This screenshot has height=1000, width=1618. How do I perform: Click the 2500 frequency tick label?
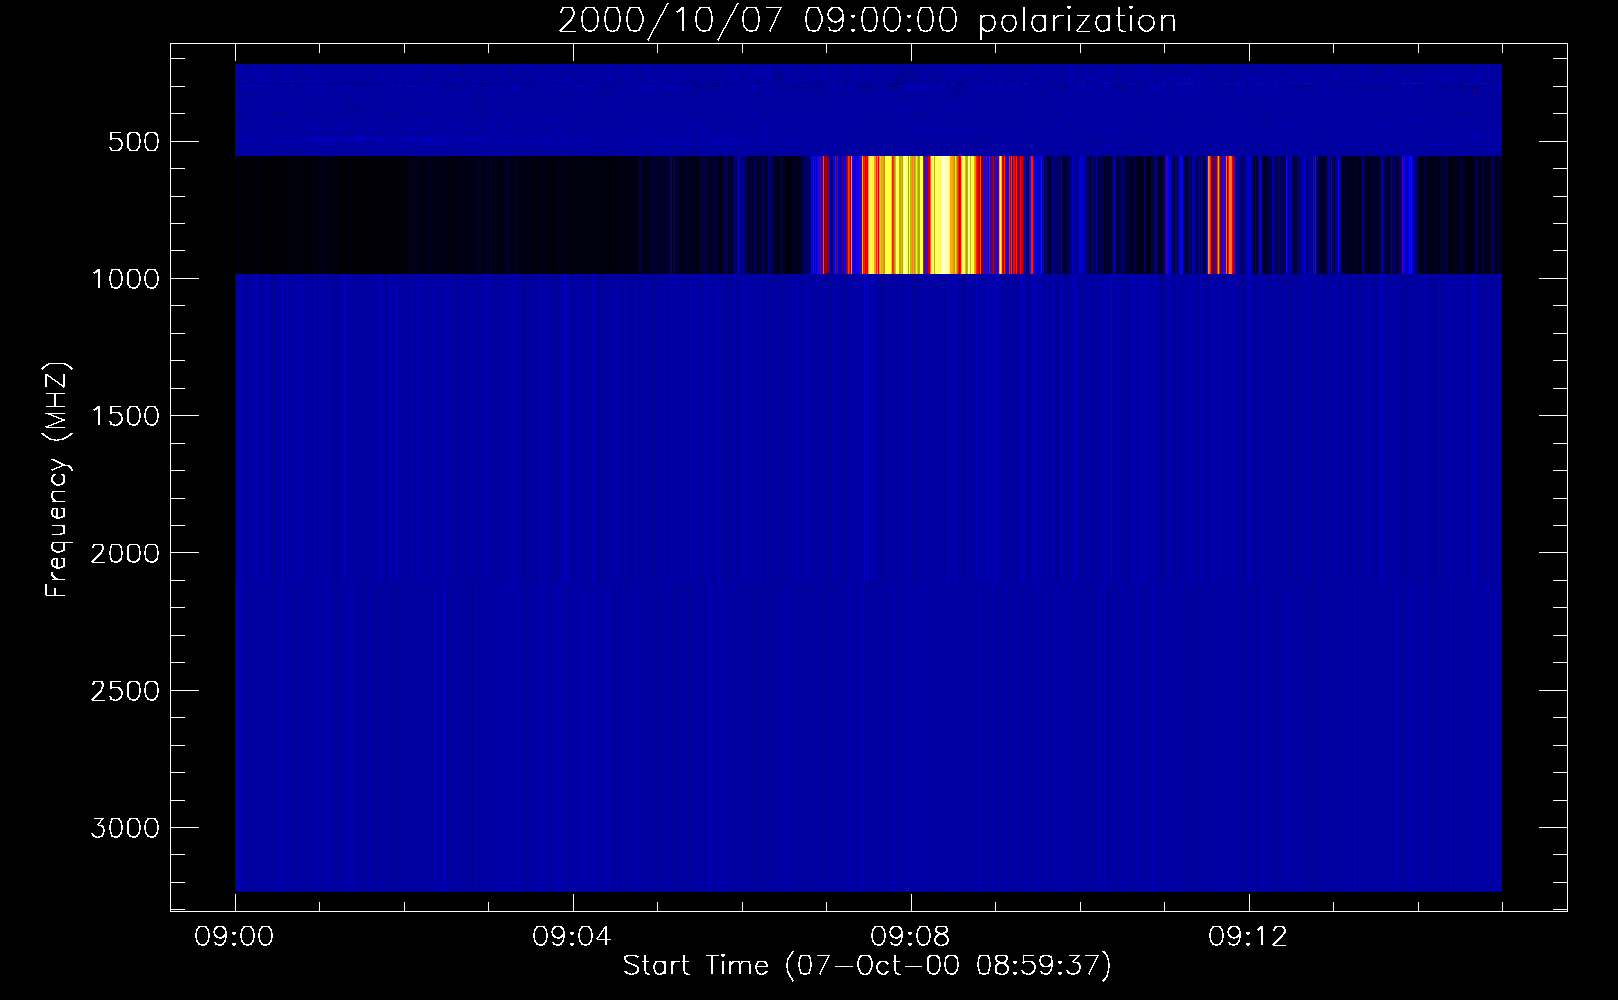pyautogui.click(x=125, y=691)
